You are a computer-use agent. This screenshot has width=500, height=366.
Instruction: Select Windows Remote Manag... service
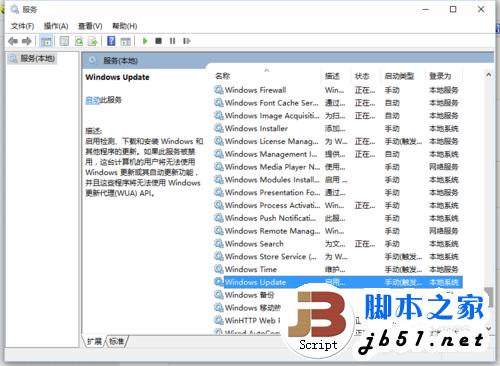[x=272, y=231]
